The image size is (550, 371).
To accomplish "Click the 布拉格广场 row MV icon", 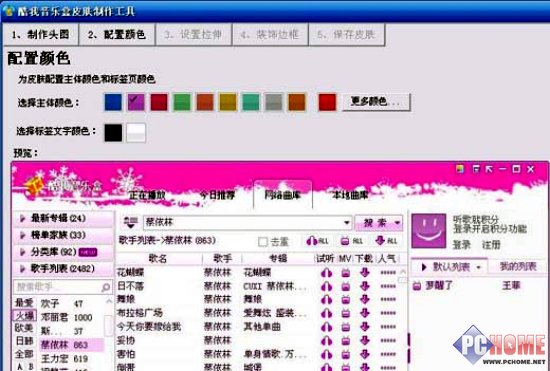I will click(346, 313).
